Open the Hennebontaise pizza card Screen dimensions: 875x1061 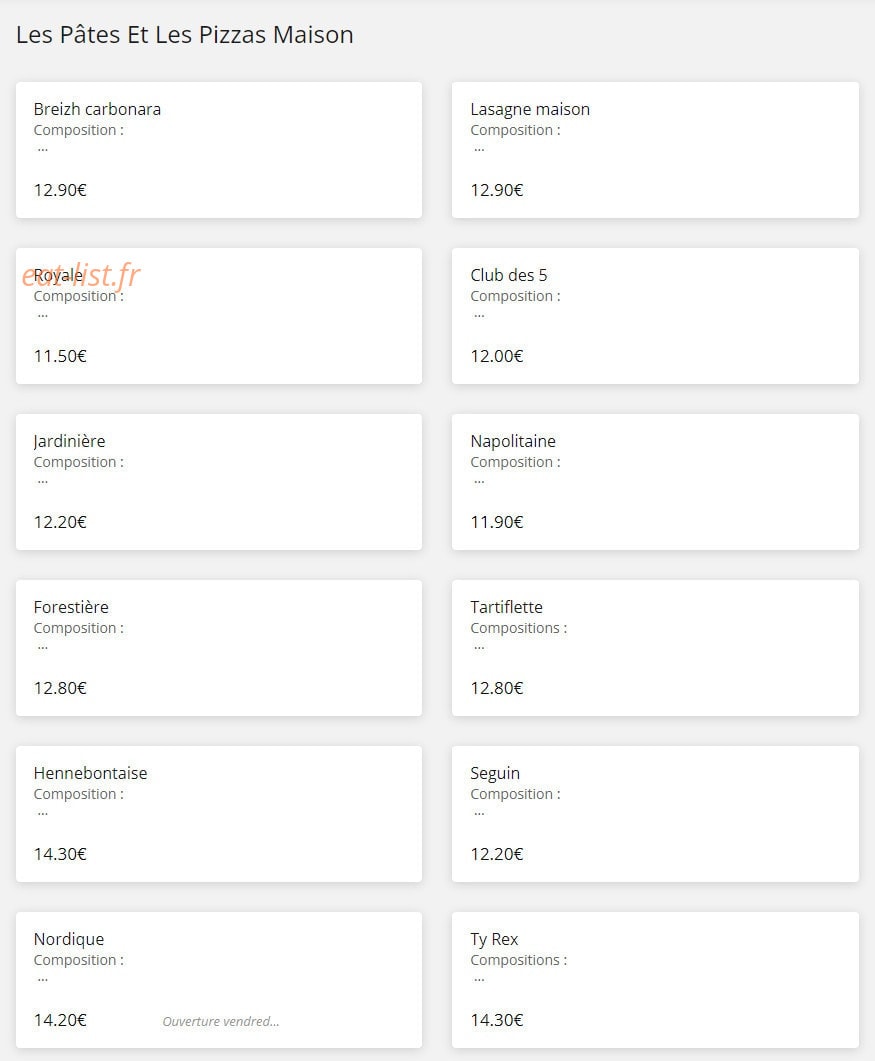(x=219, y=814)
